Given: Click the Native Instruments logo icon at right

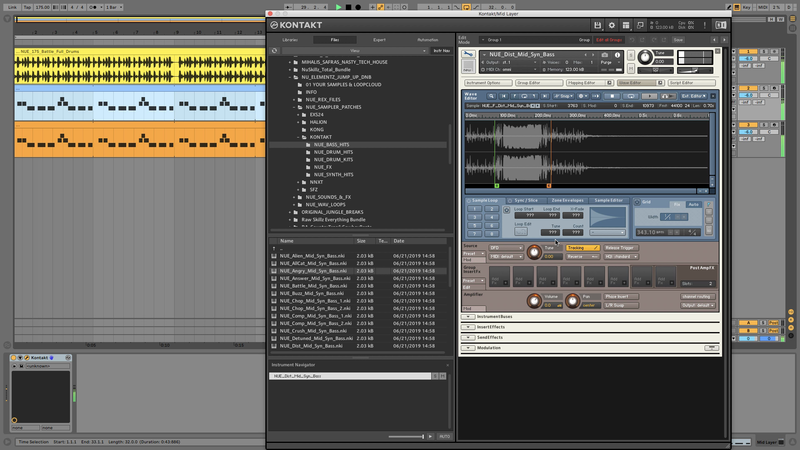Looking at the screenshot, I should [720, 25].
